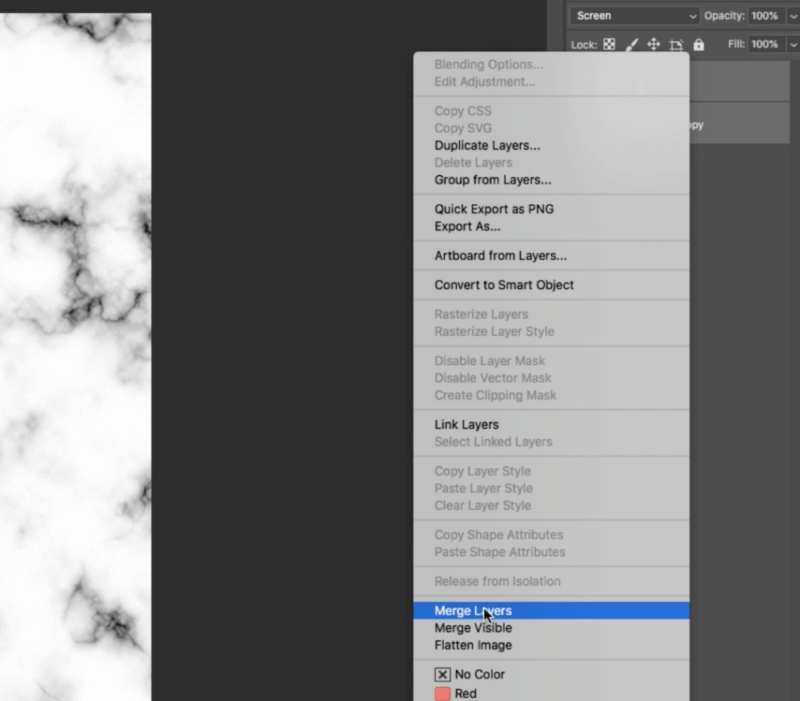Choose Convert to Smart Object
Image resolution: width=800 pixels, height=701 pixels.
coord(505,284)
